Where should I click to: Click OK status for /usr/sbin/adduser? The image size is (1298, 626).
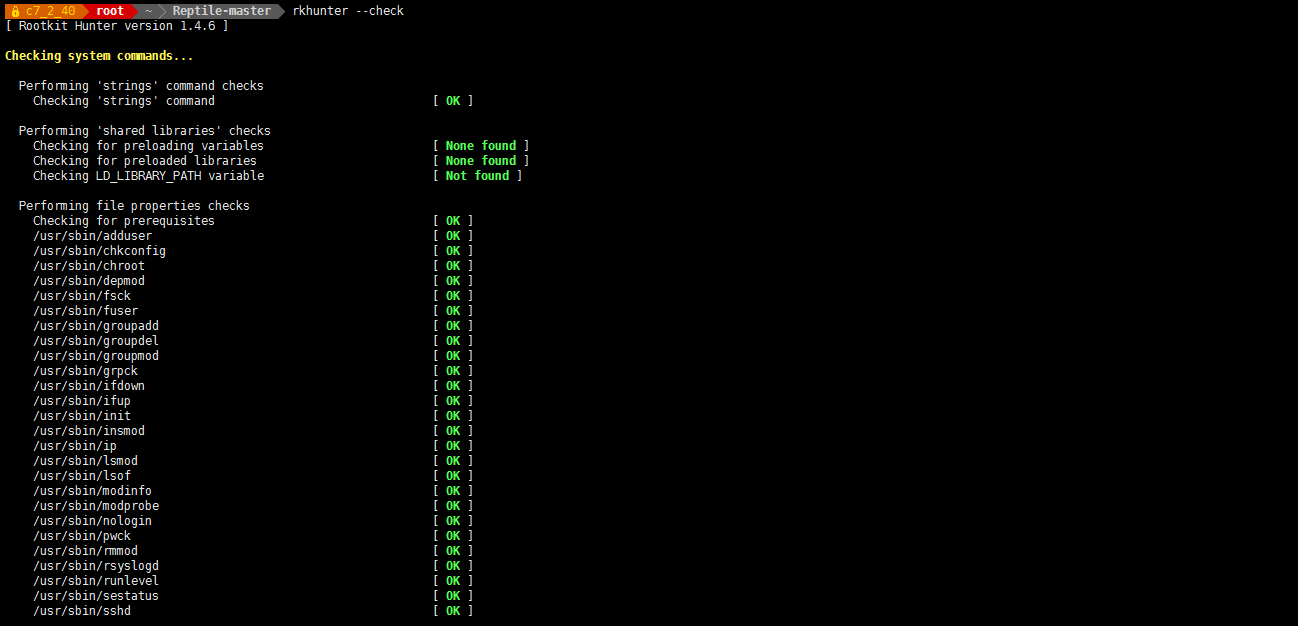pos(453,236)
